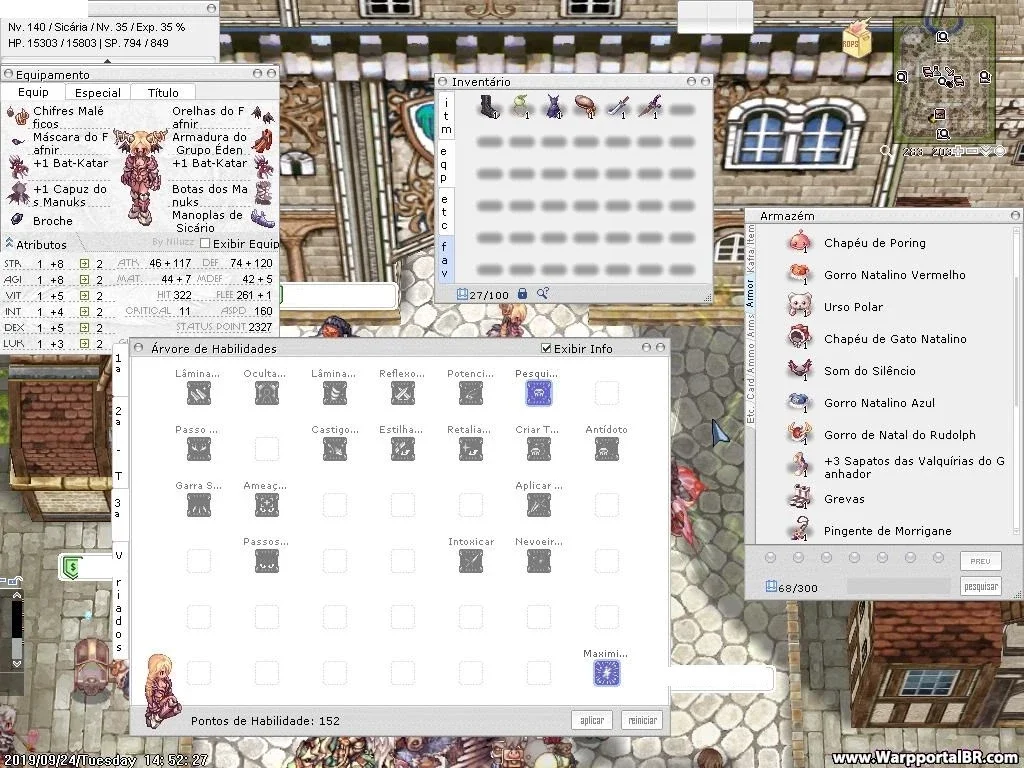Select Urso Polar icon in Armazém
Viewport: 1024px width, 768px height.
click(799, 306)
